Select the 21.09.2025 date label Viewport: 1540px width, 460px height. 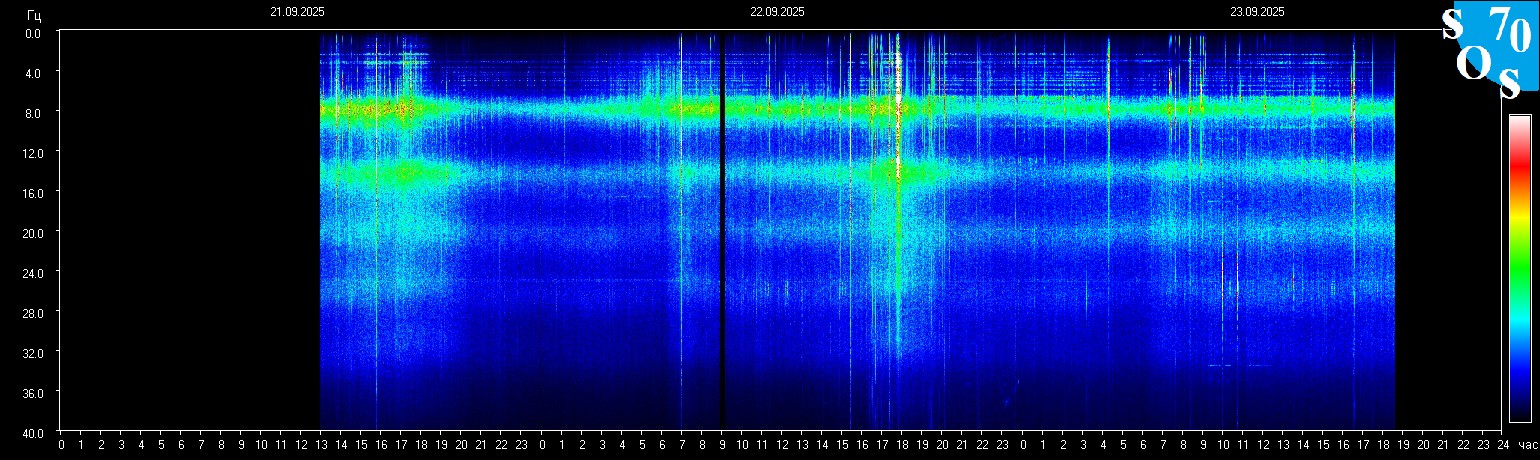[x=297, y=12]
